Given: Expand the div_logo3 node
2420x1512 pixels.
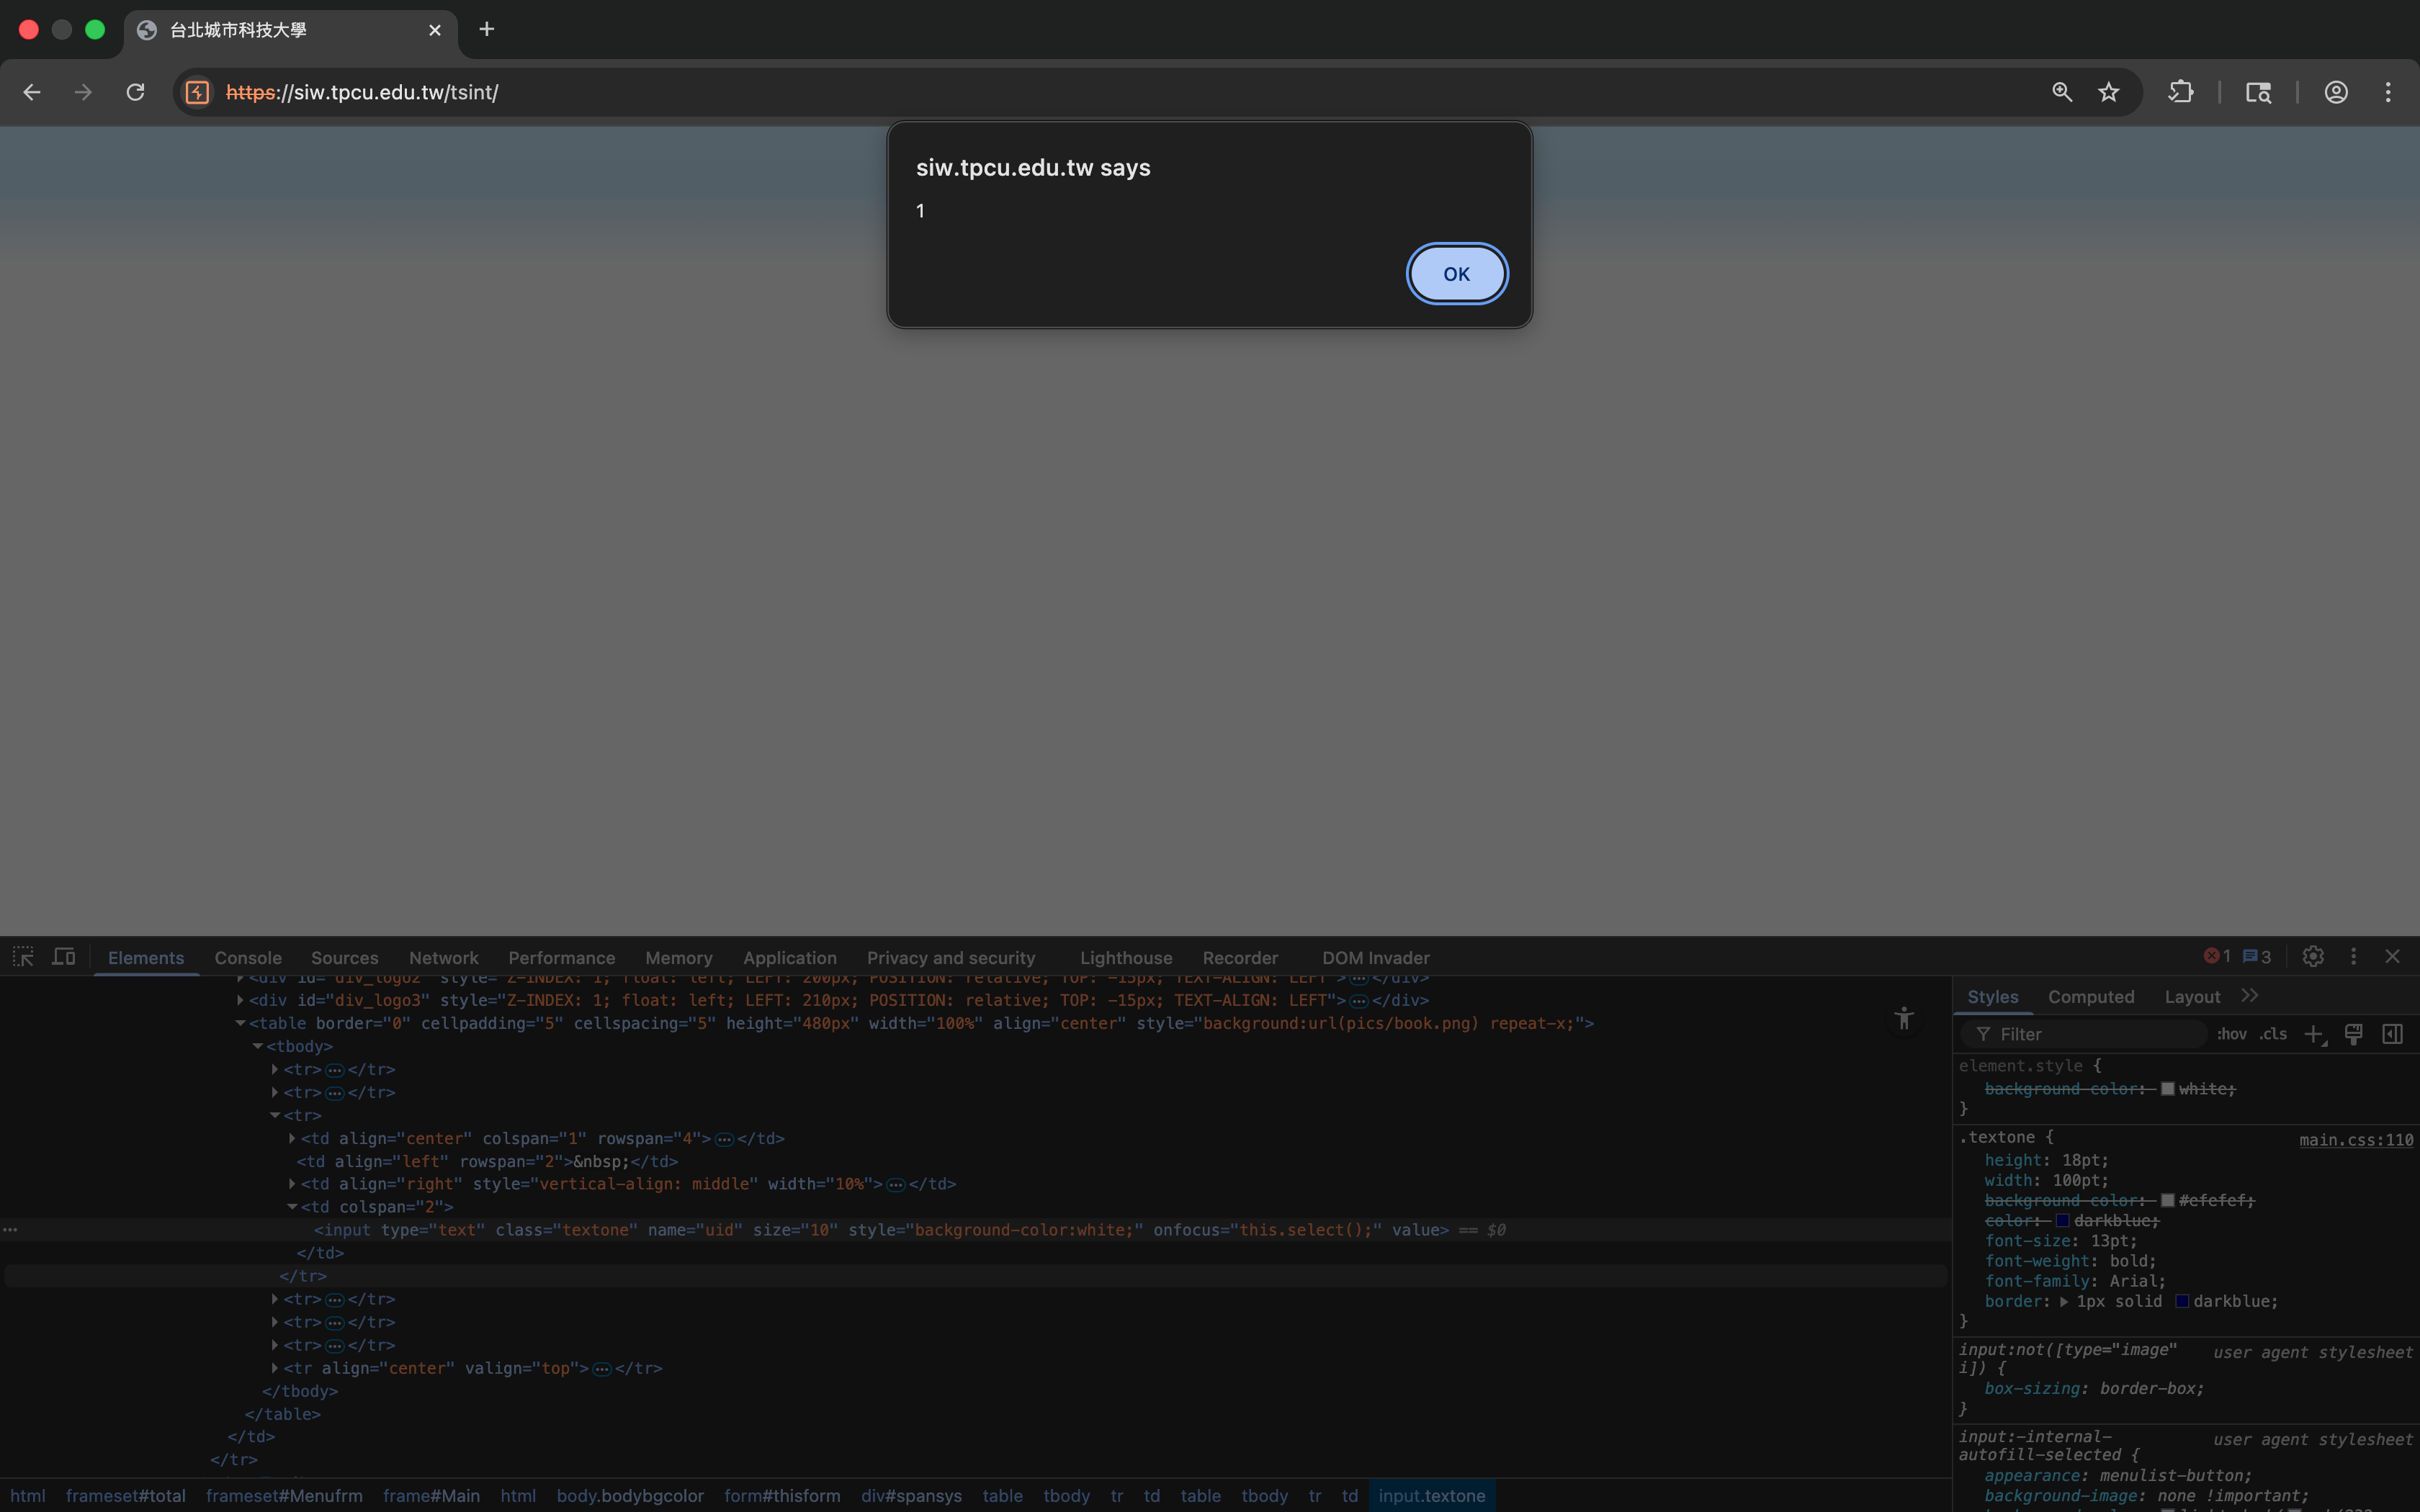Looking at the screenshot, I should [x=240, y=1000].
